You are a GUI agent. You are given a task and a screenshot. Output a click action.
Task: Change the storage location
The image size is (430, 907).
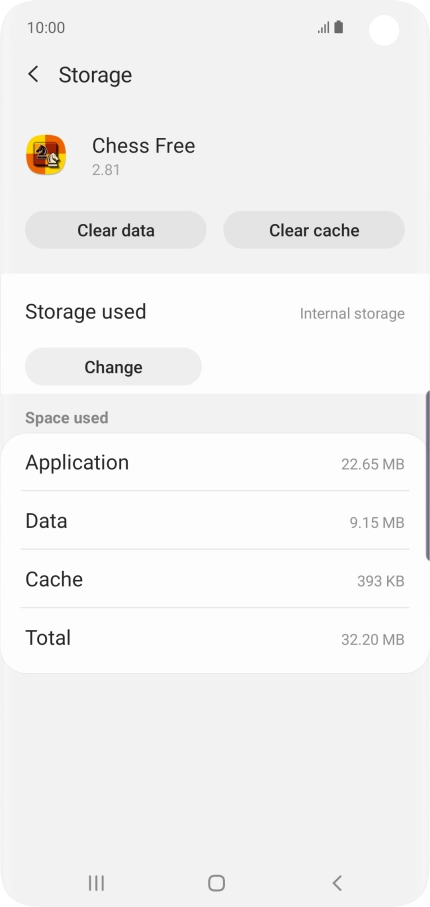tap(113, 367)
